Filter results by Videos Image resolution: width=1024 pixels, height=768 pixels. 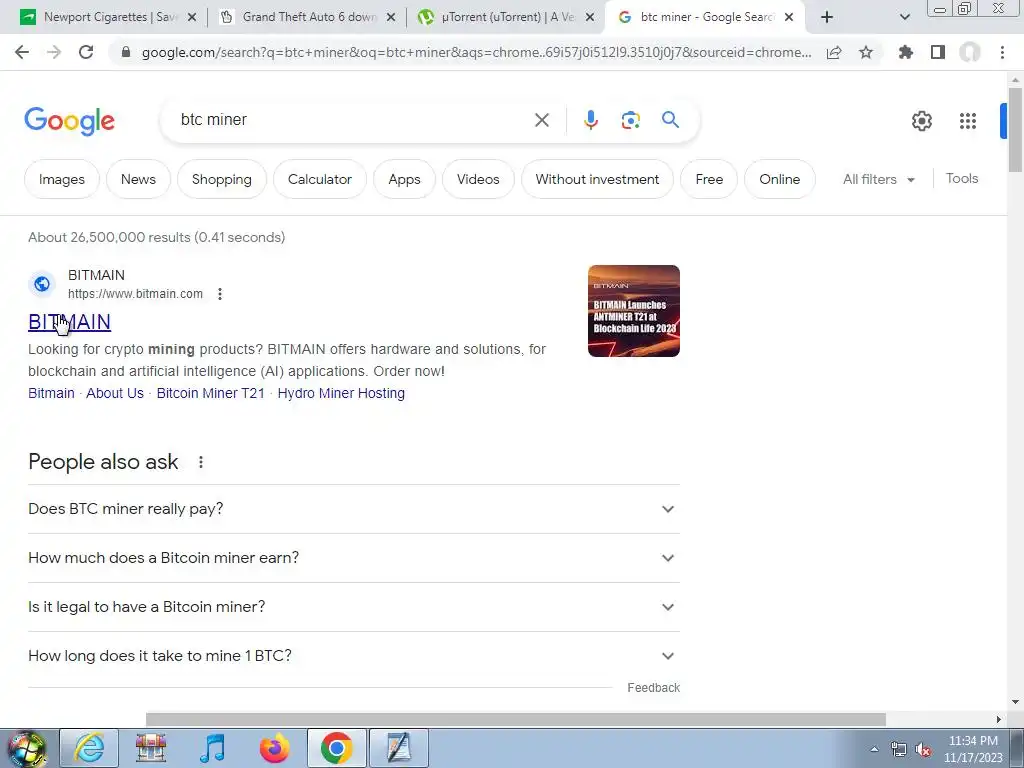pyautogui.click(x=478, y=179)
